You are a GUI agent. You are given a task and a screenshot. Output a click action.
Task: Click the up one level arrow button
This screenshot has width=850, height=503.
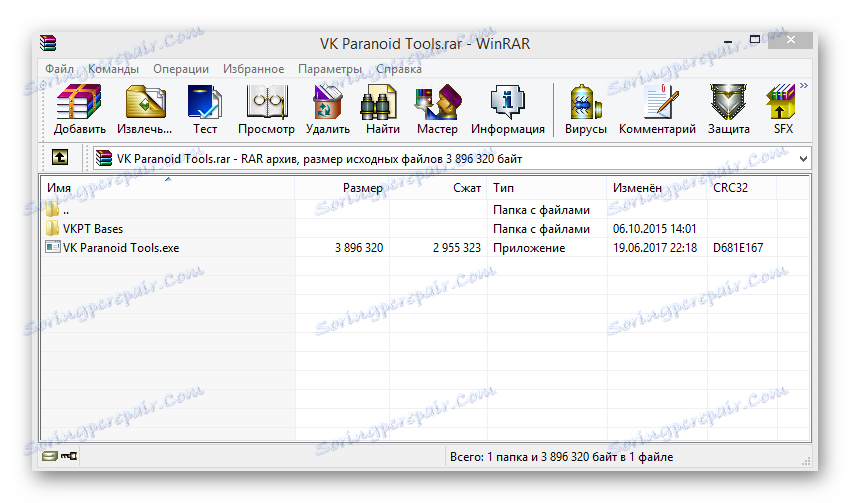(60, 158)
